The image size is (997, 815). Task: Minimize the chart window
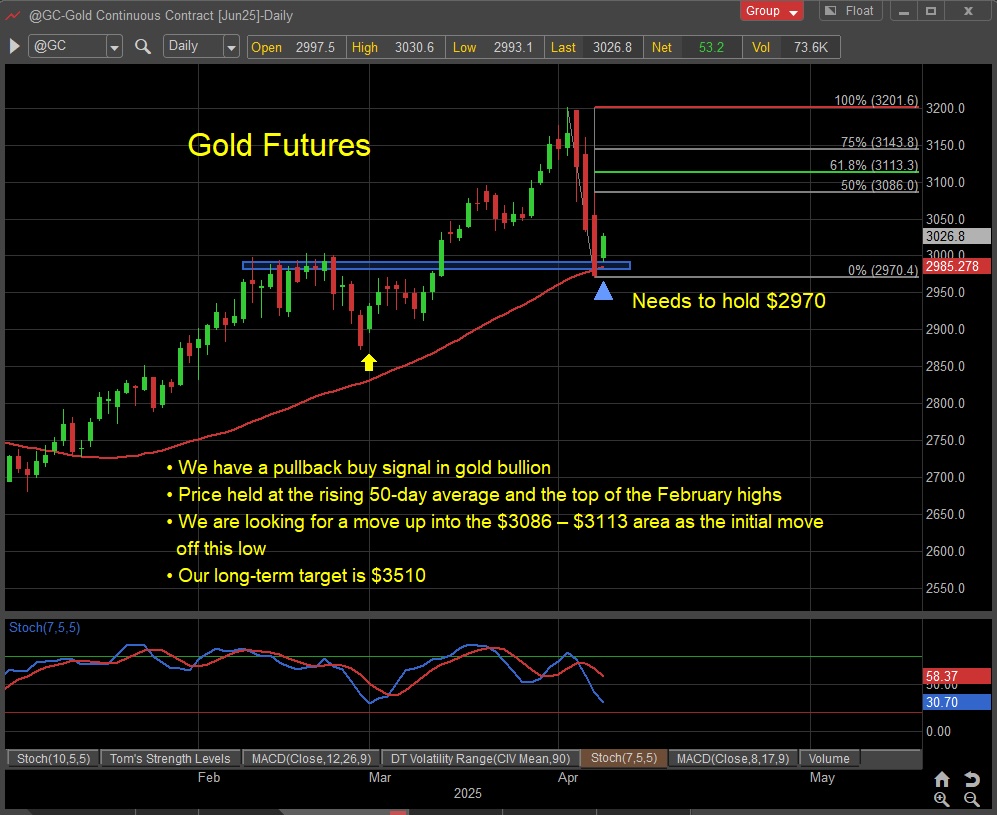point(904,11)
